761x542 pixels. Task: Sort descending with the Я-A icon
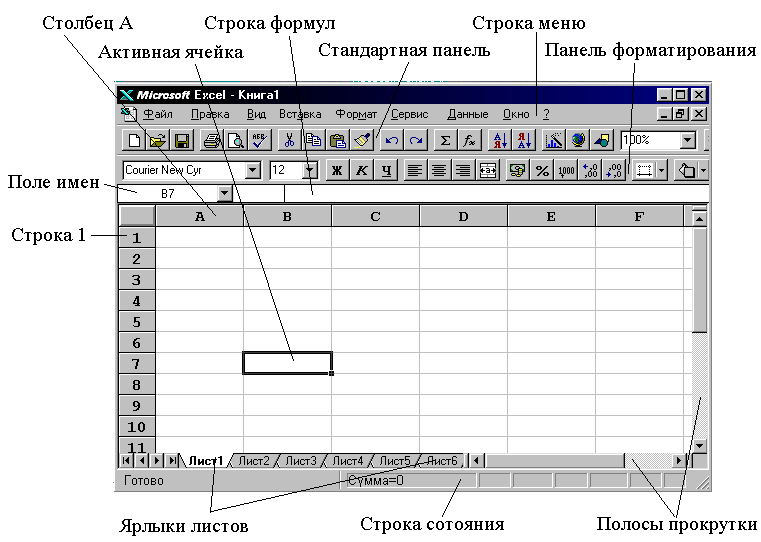524,141
